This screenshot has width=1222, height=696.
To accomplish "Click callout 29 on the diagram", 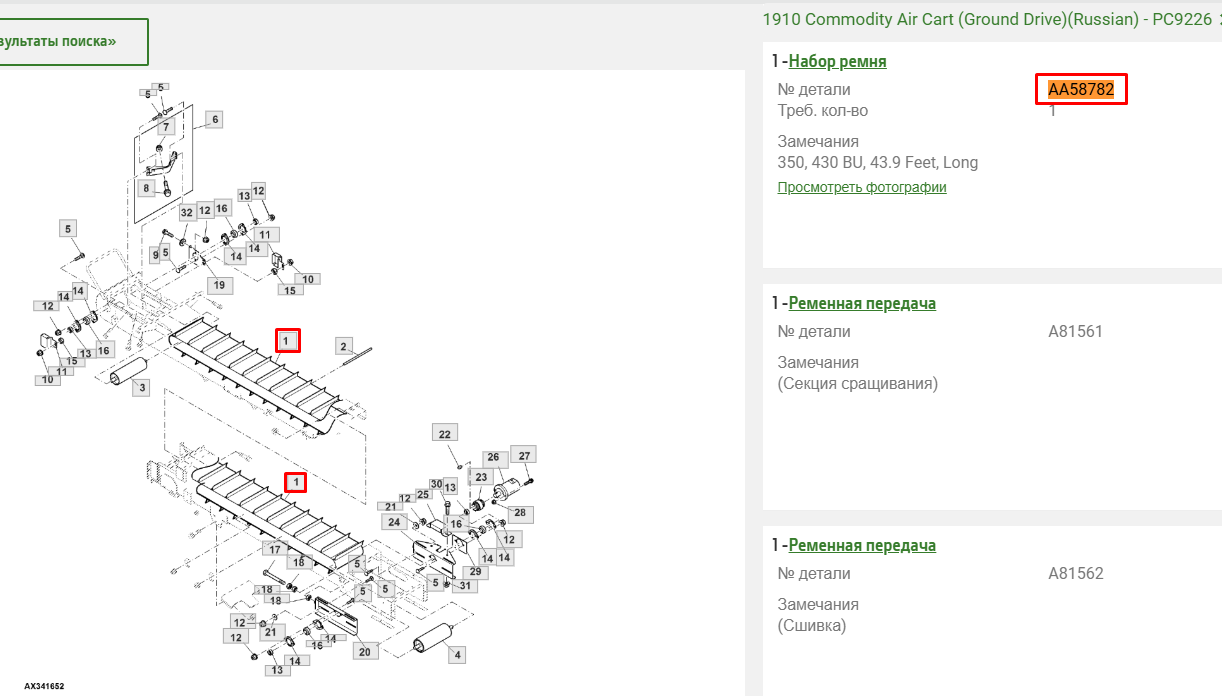I will tap(477, 572).
